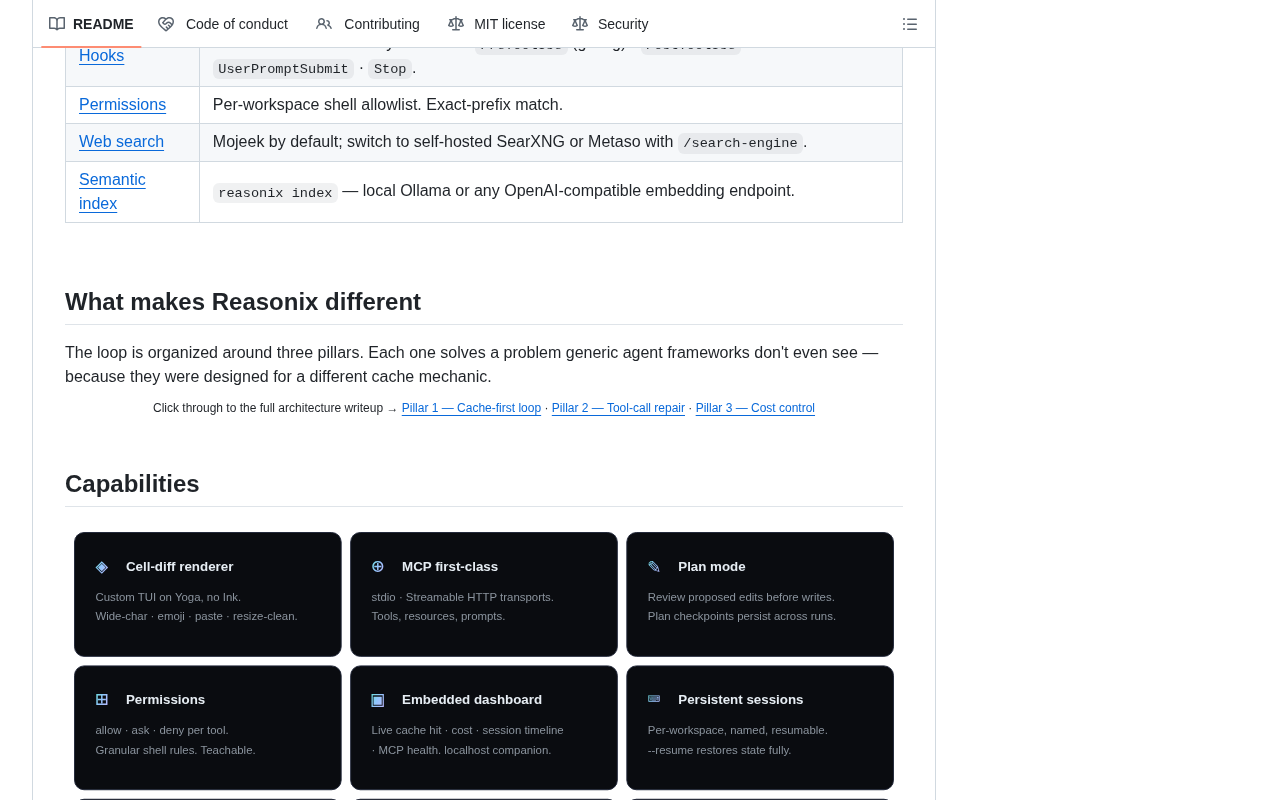
Task: Open the README tab
Action: pos(91,24)
